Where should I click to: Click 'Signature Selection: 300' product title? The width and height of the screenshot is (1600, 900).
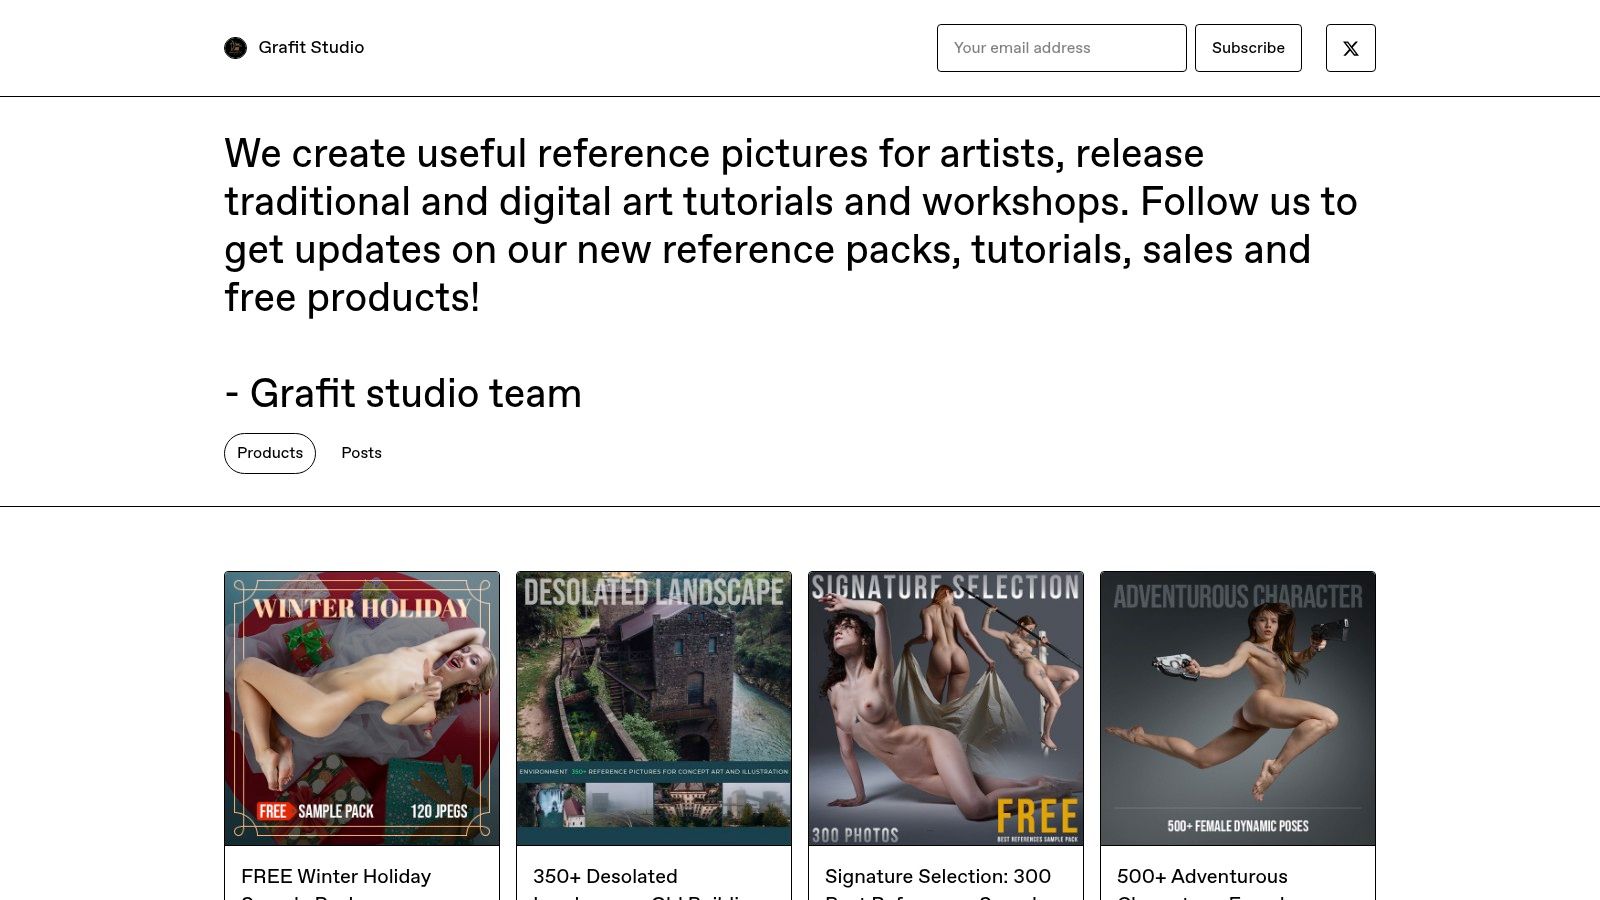point(938,877)
